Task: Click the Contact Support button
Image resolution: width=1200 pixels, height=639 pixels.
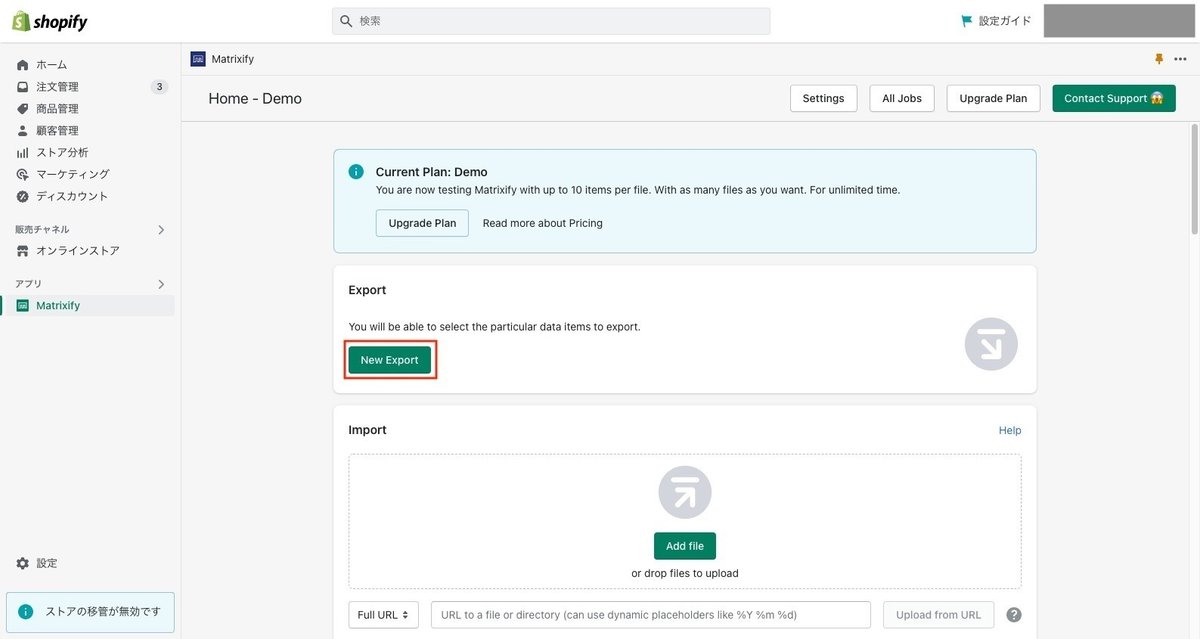Action: (x=1113, y=98)
